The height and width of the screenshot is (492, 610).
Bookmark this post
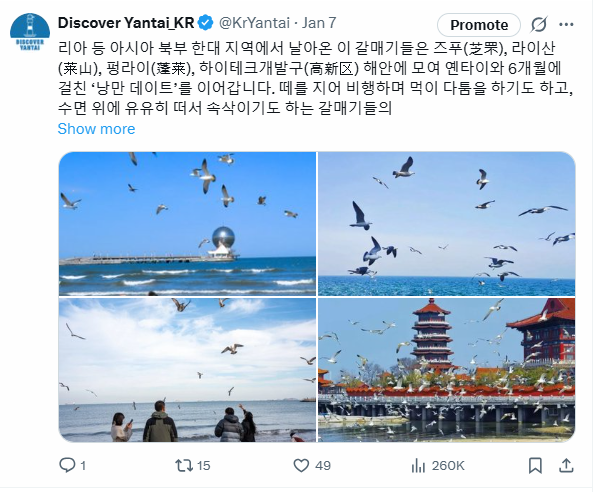[x=535, y=465]
